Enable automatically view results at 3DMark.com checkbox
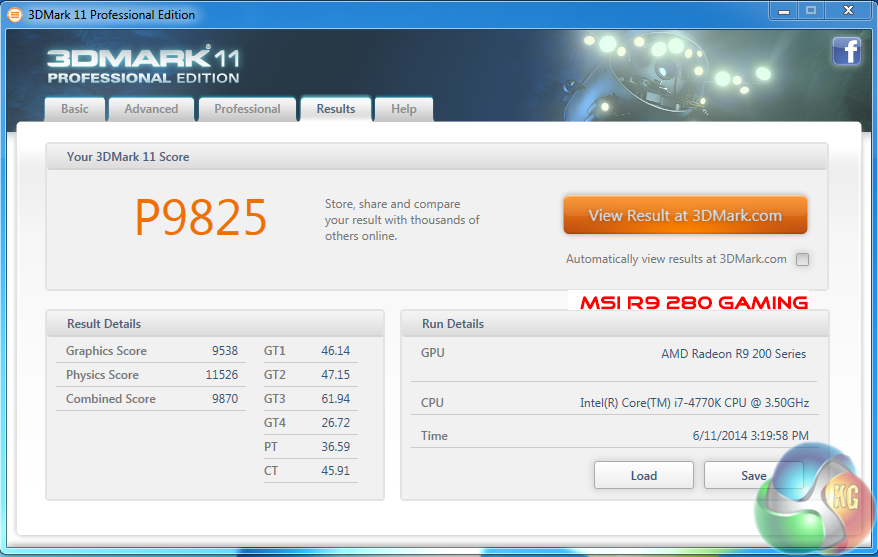This screenshot has width=878, height=557. tap(802, 259)
